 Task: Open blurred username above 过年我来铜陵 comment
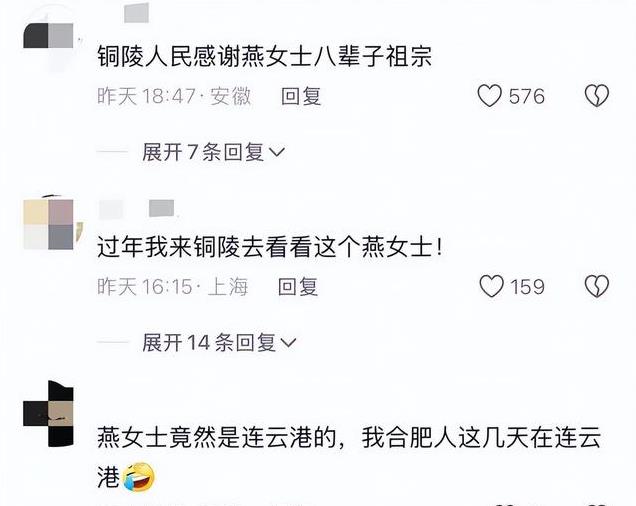click(137, 209)
